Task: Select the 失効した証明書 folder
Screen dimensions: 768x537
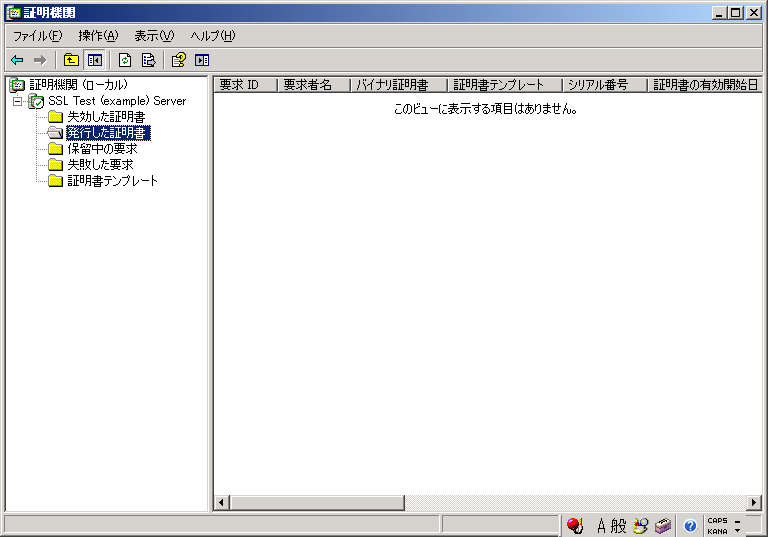Action: 105,117
